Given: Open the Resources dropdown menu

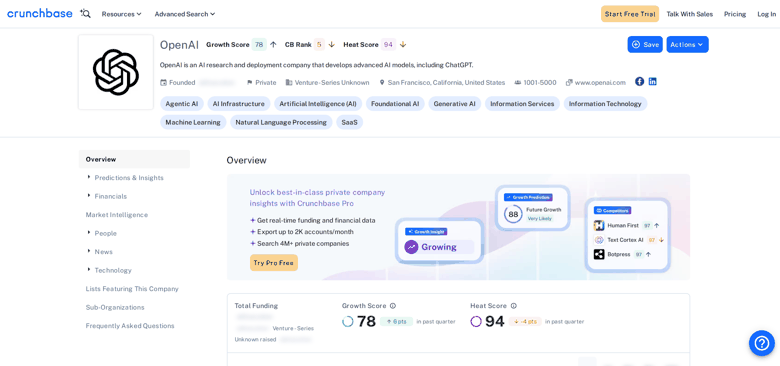Looking at the screenshot, I should (x=121, y=14).
